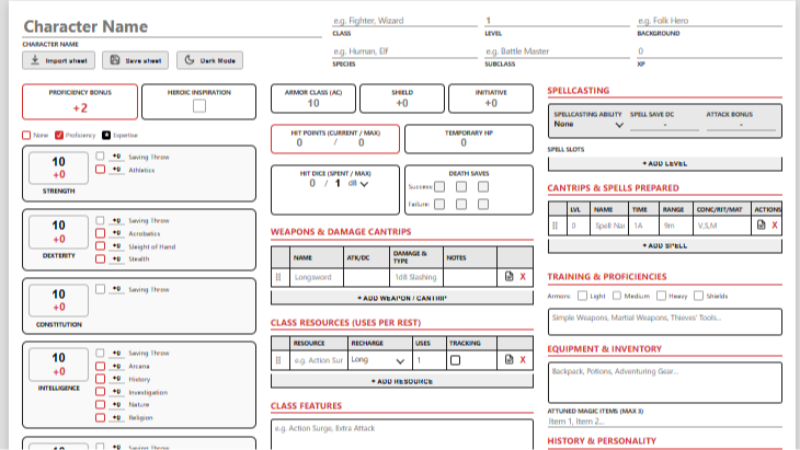Enable Light armor training checkbox

click(x=582, y=295)
